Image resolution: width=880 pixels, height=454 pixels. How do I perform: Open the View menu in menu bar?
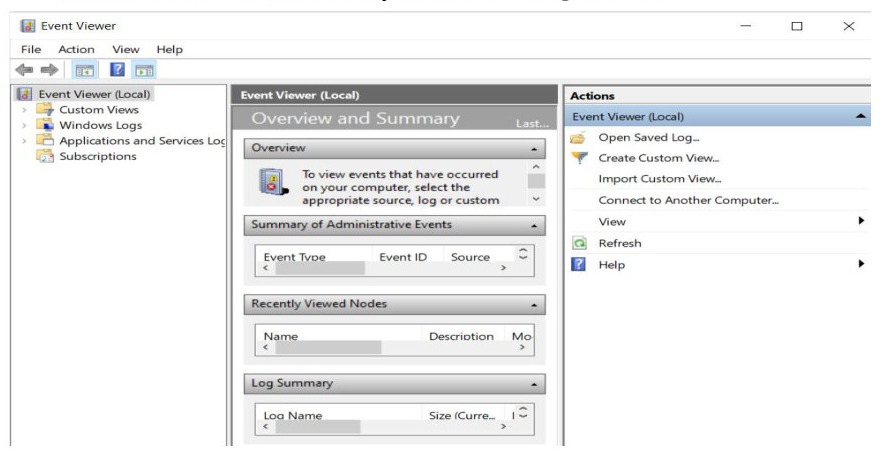pos(126,49)
